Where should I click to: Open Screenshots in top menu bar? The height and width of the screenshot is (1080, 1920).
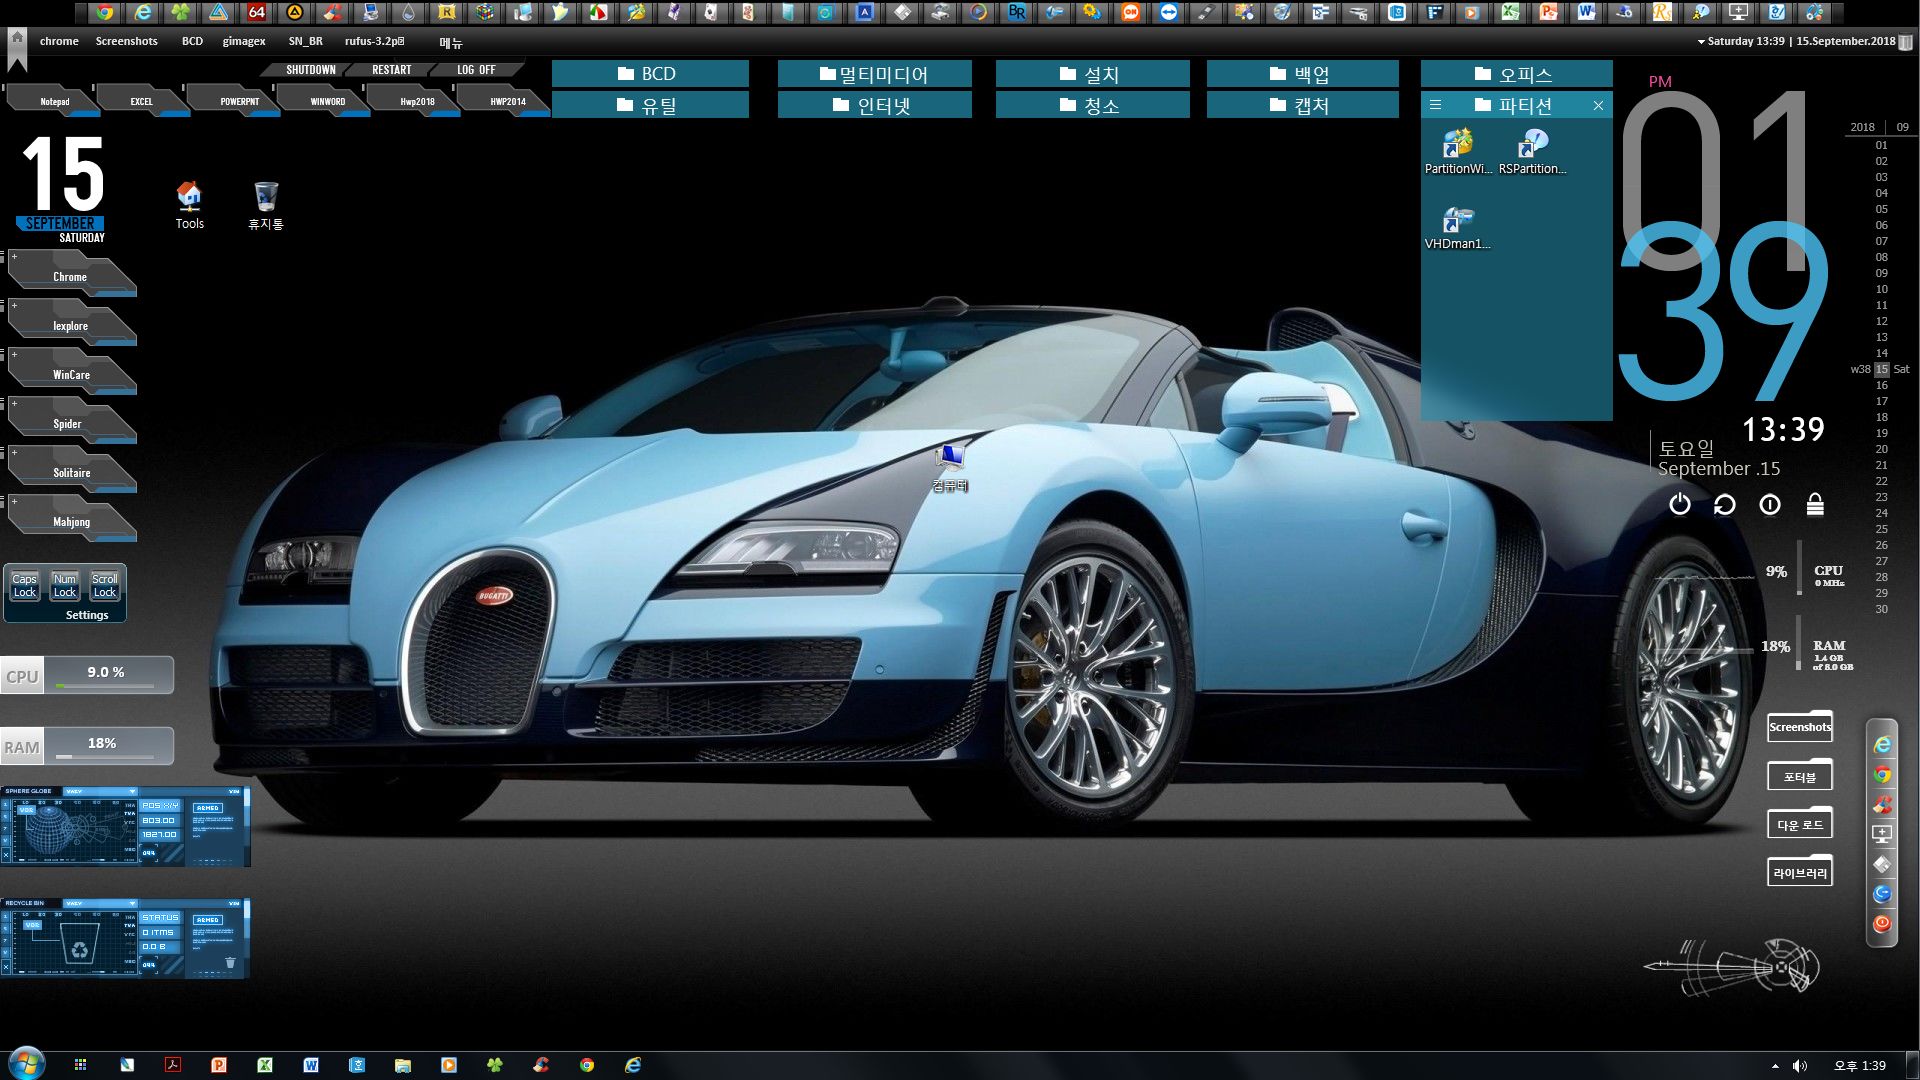(126, 41)
